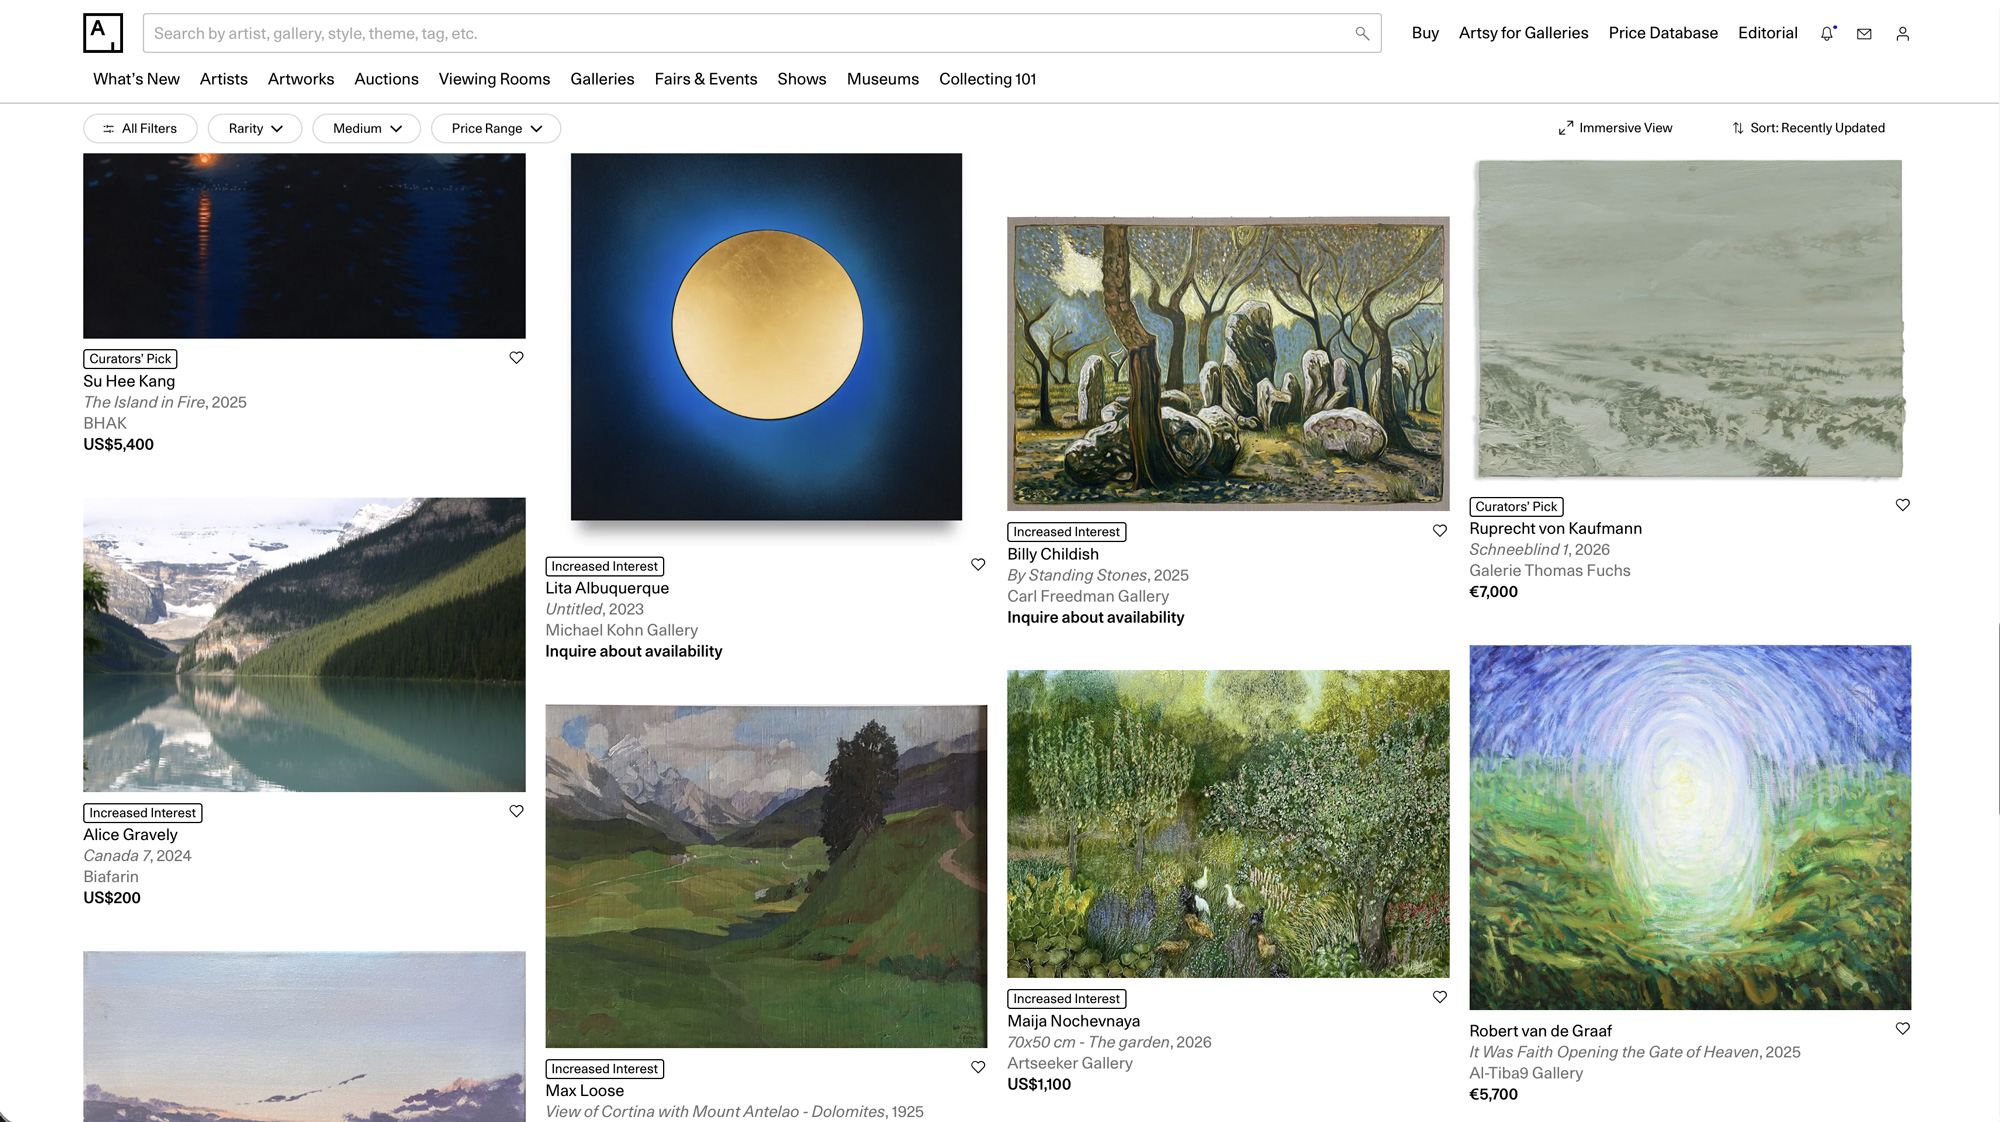Click the Artsy logo home icon

coord(103,33)
